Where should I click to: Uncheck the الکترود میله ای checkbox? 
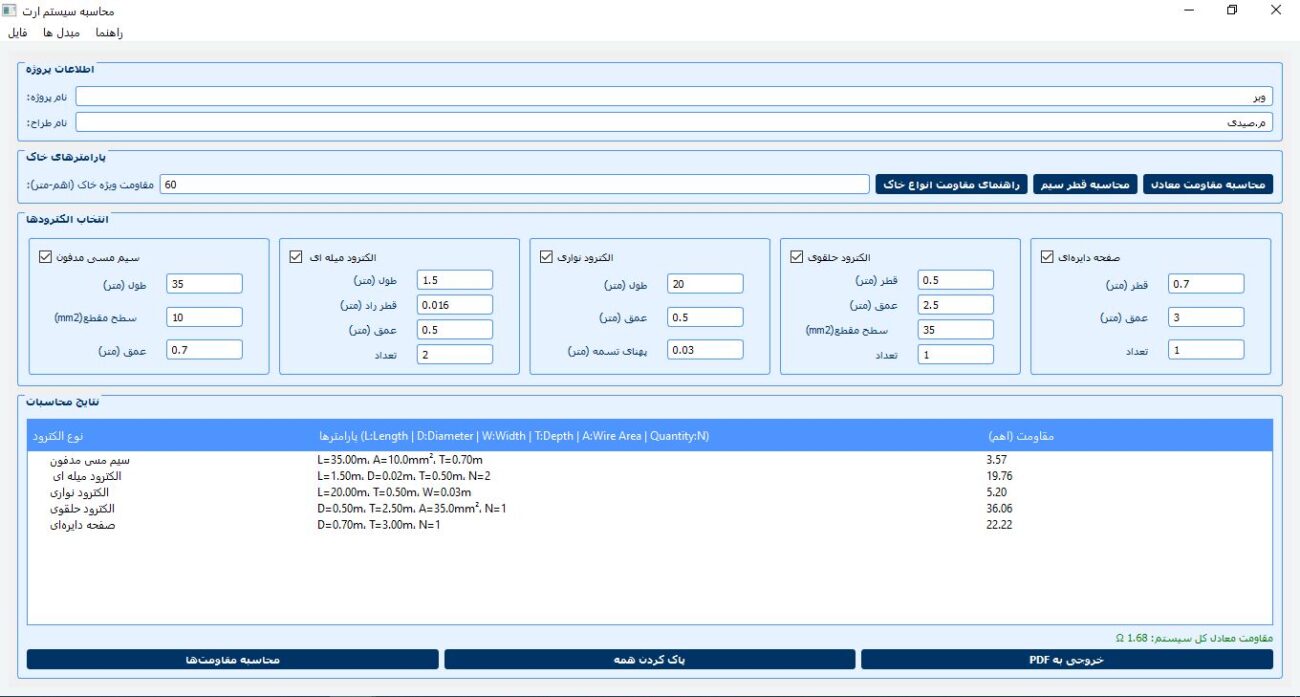coord(295,256)
